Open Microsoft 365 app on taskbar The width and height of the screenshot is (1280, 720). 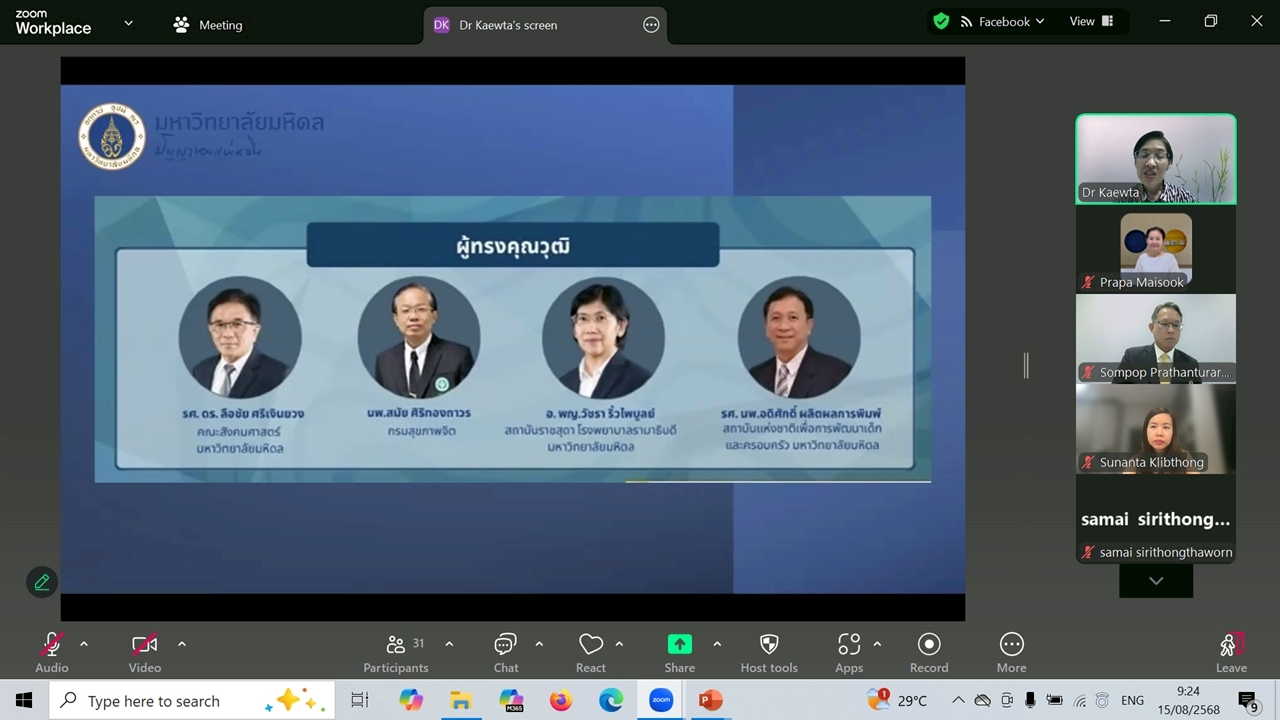[511, 700]
